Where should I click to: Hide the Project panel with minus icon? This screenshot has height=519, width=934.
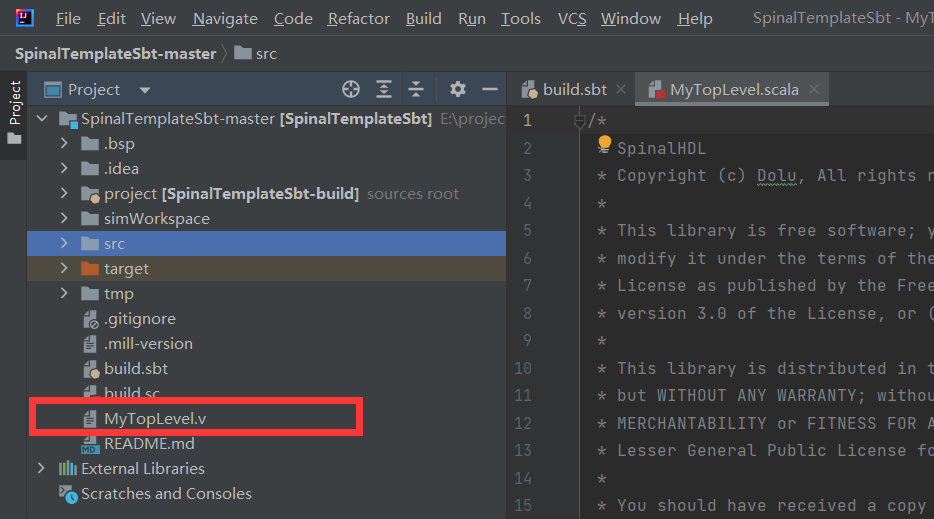(490, 89)
